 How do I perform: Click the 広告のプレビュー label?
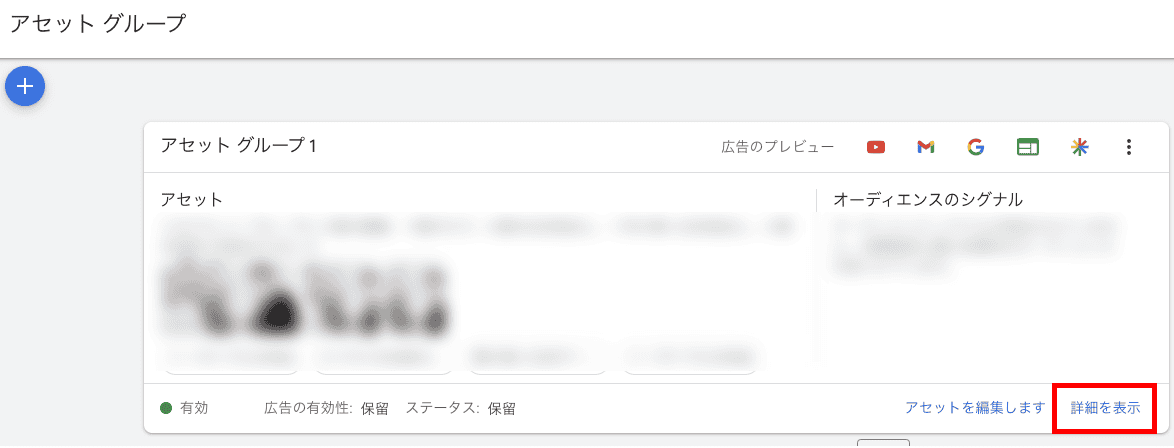pyautogui.click(x=777, y=148)
